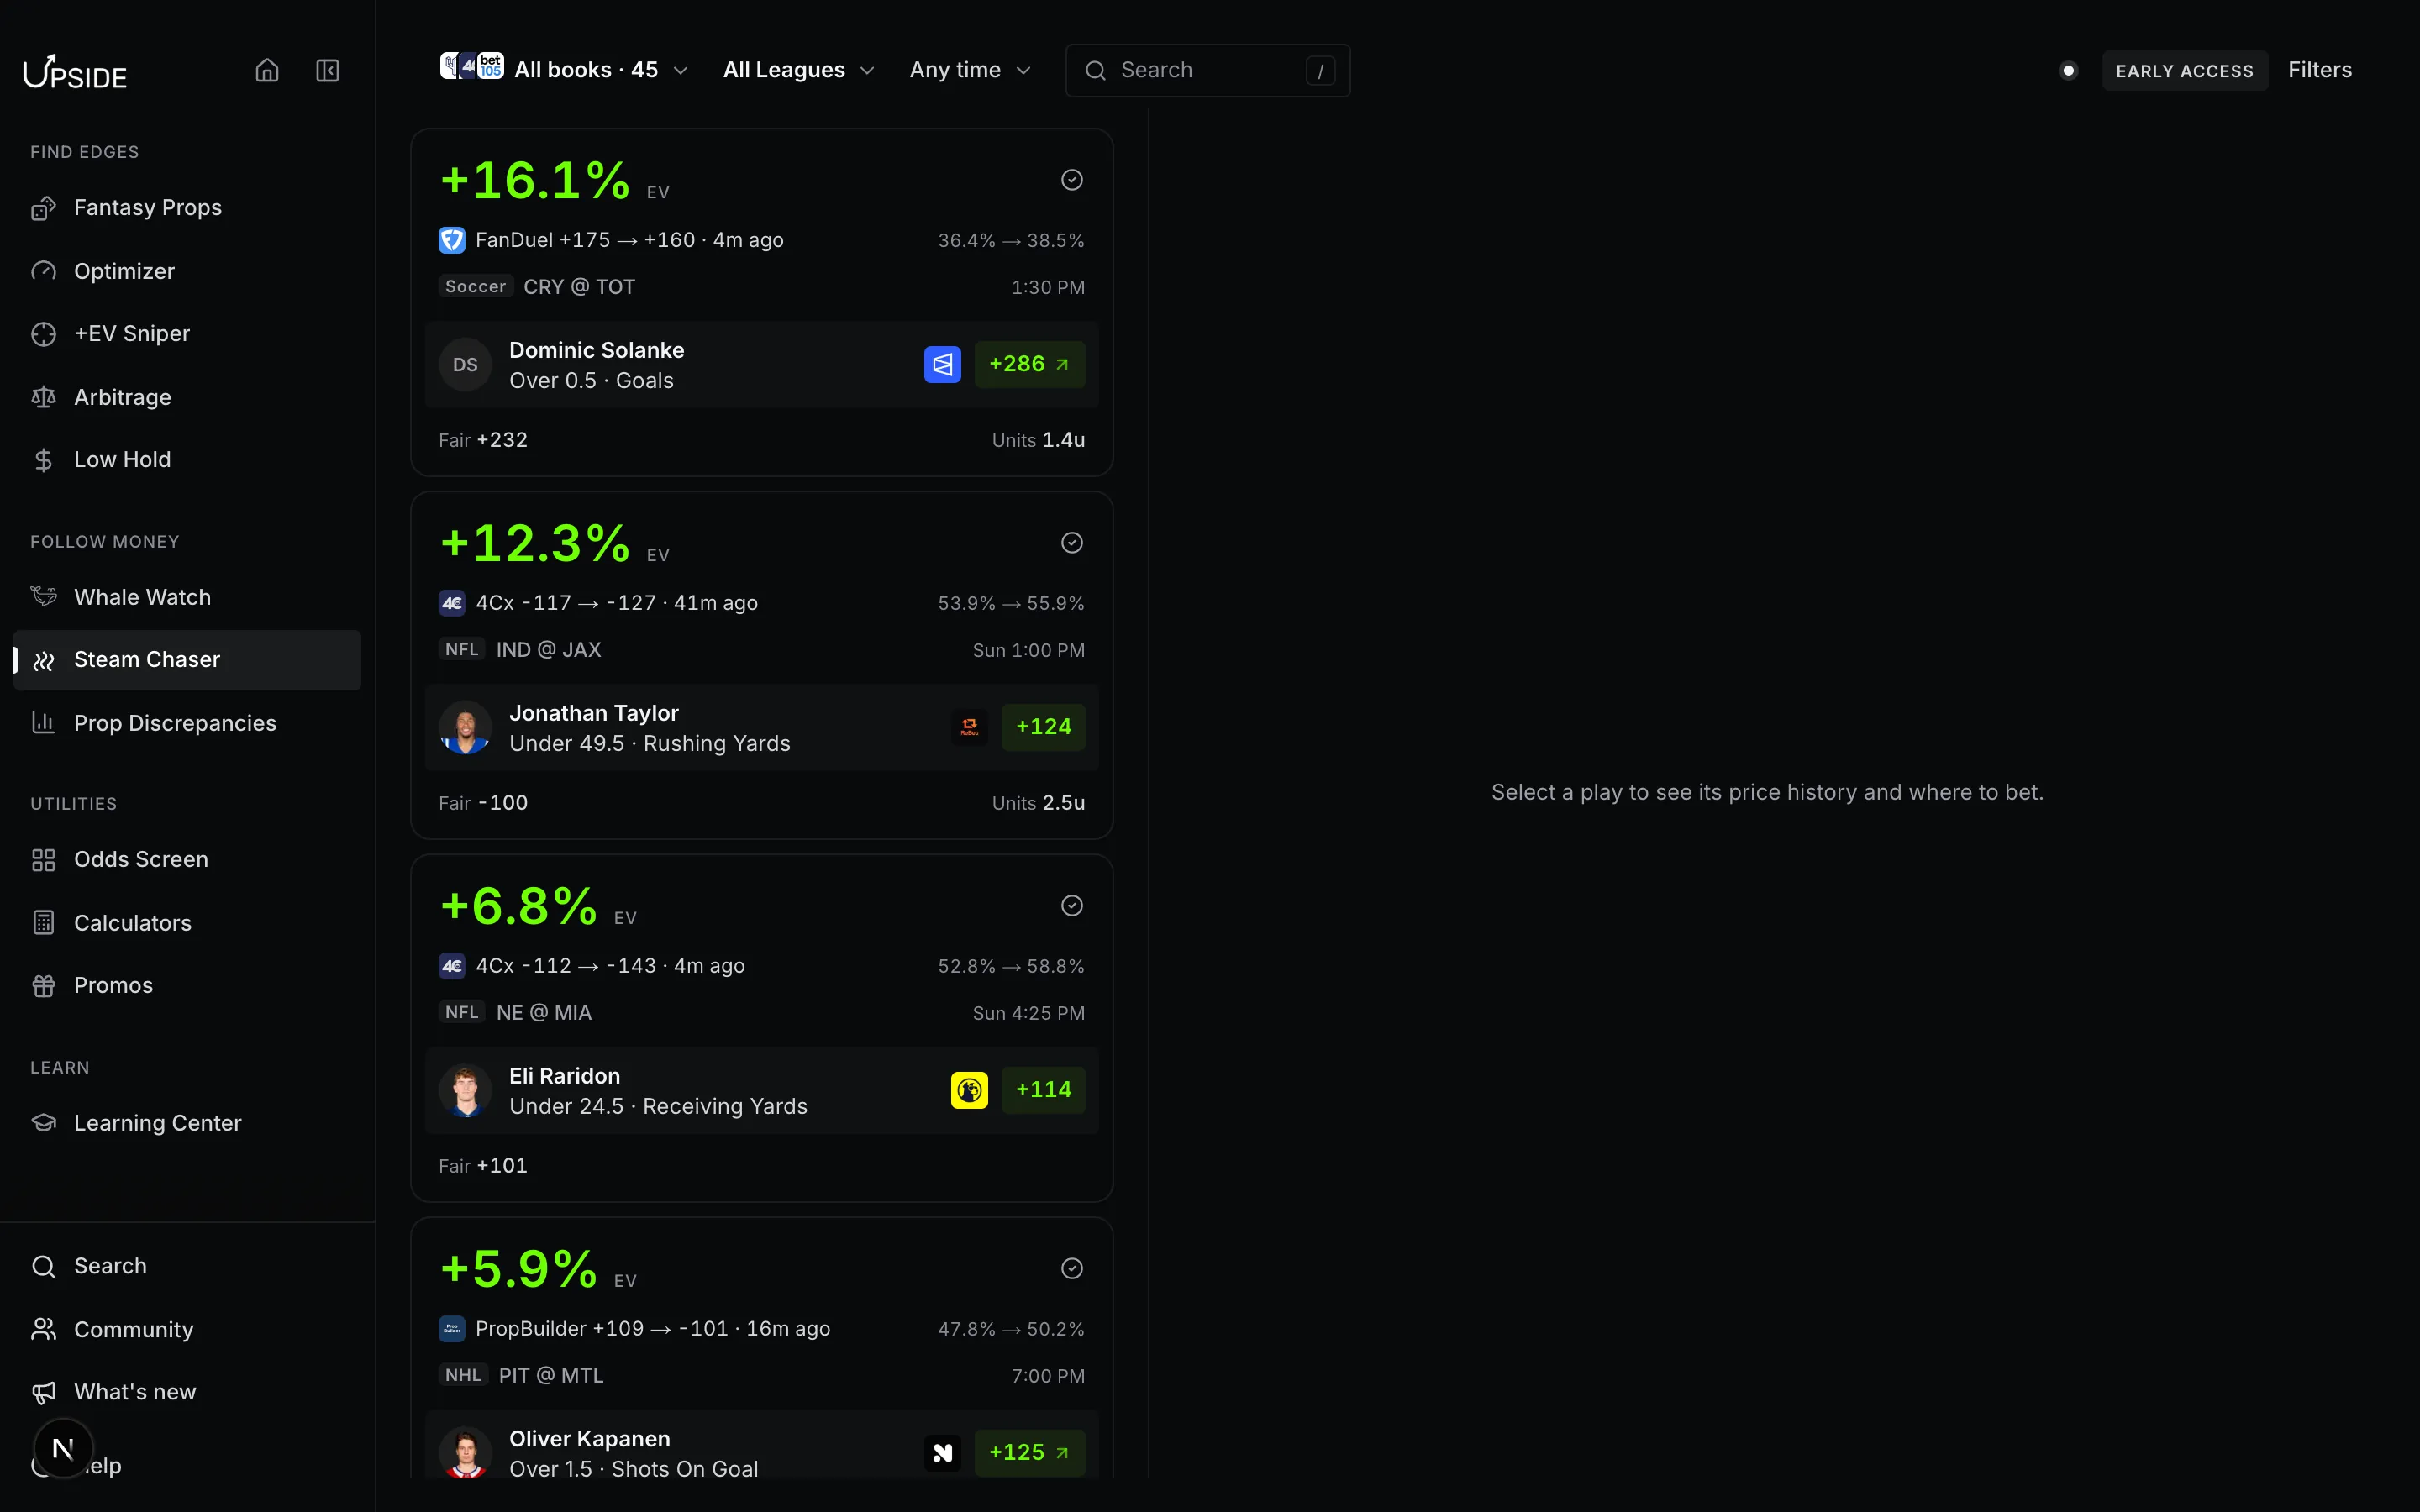Screen dimensions: 2420x1512
Task: Open the All Leagues dropdown
Action: [x=799, y=70]
